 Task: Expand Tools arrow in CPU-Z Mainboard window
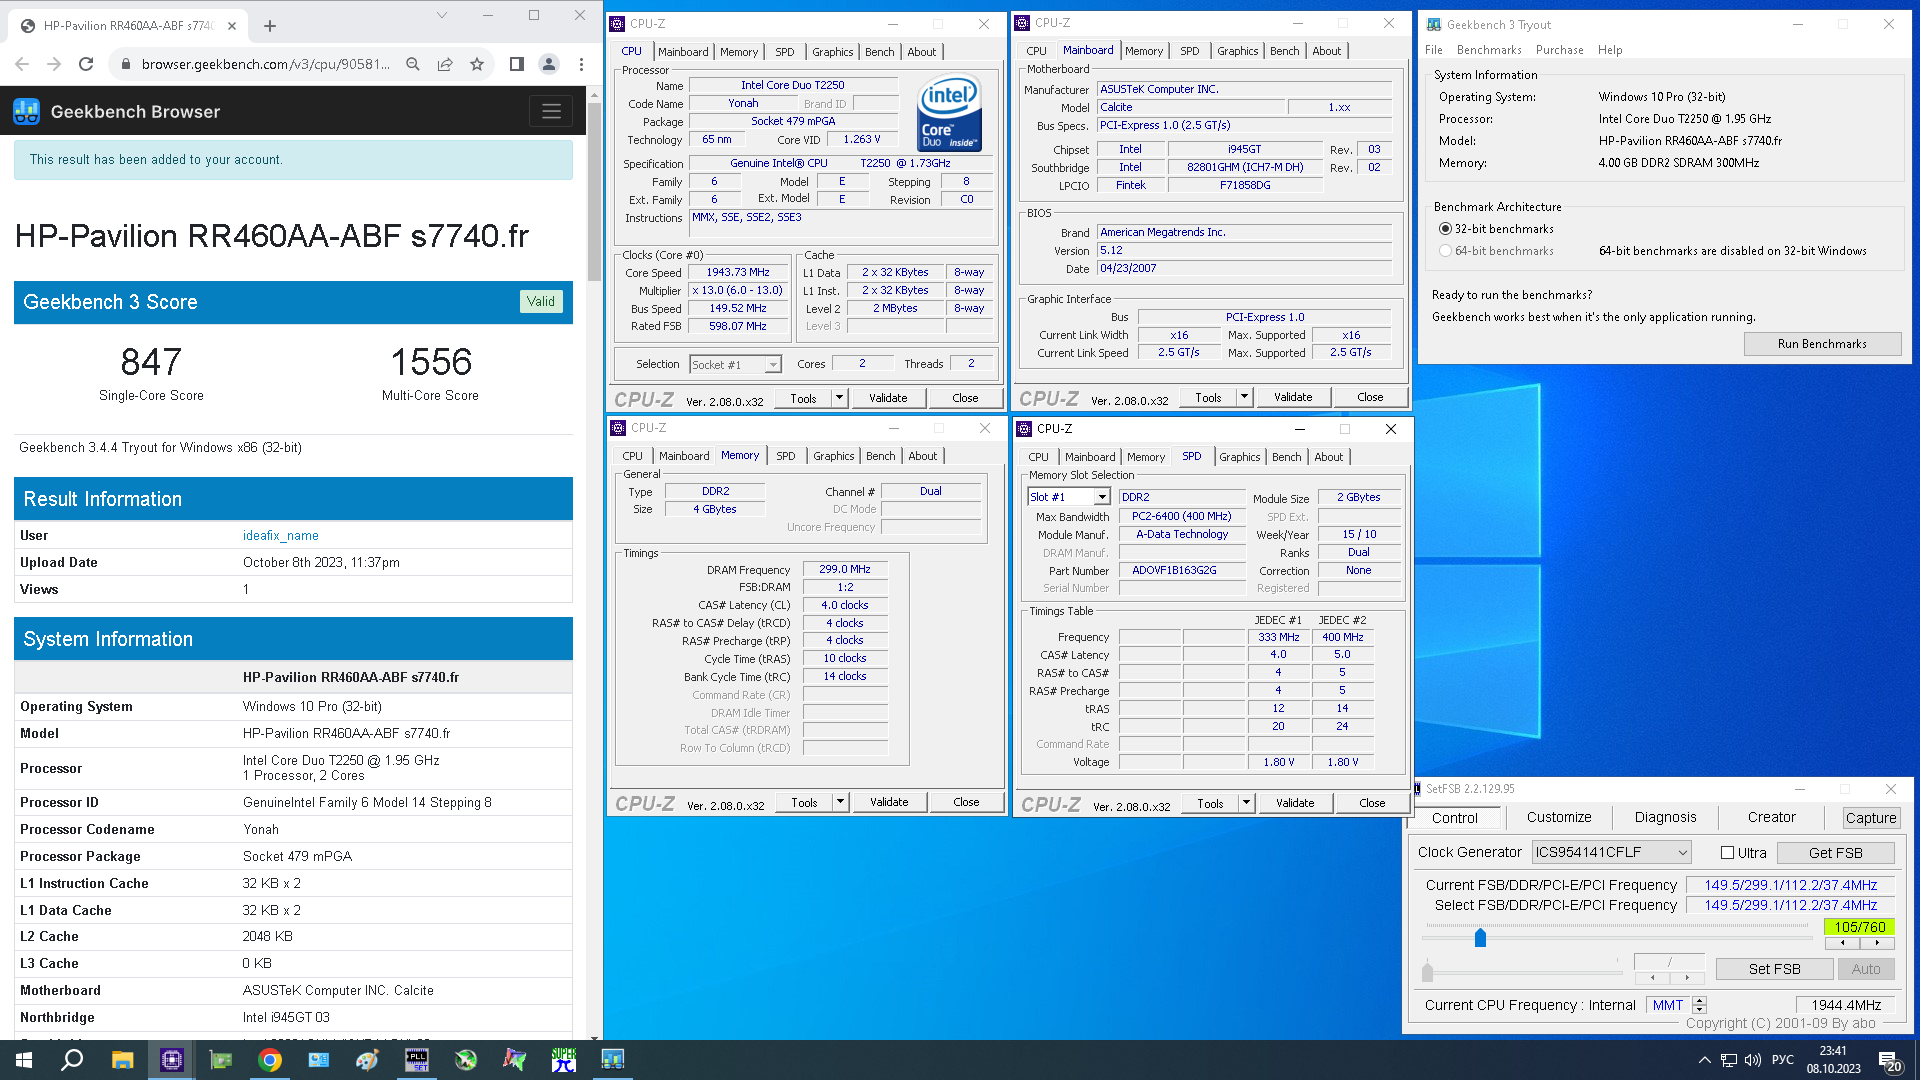1244,397
